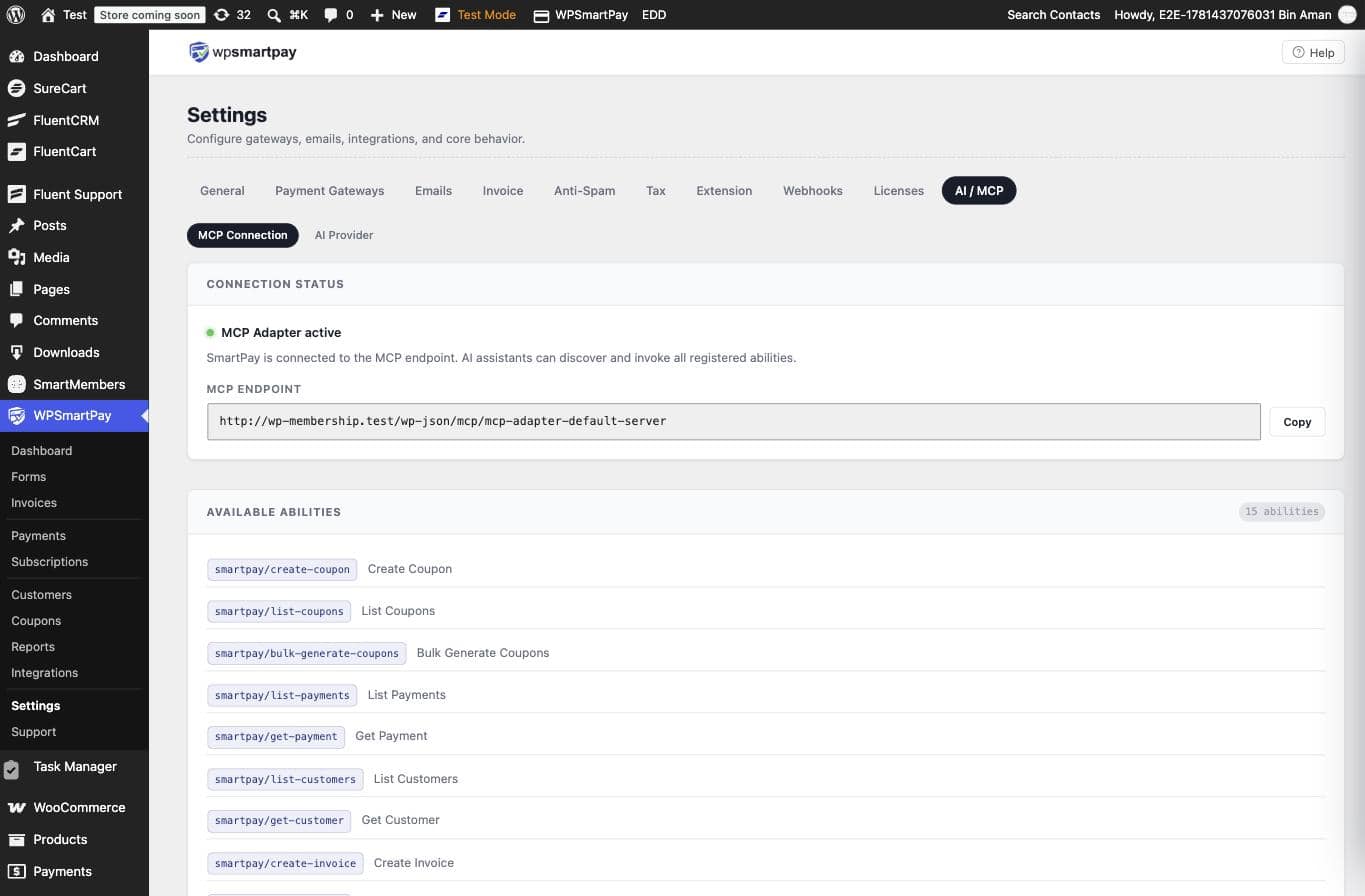Click the Downloads icon in sidebar
This screenshot has height=896, width=1365.
pyautogui.click(x=16, y=352)
